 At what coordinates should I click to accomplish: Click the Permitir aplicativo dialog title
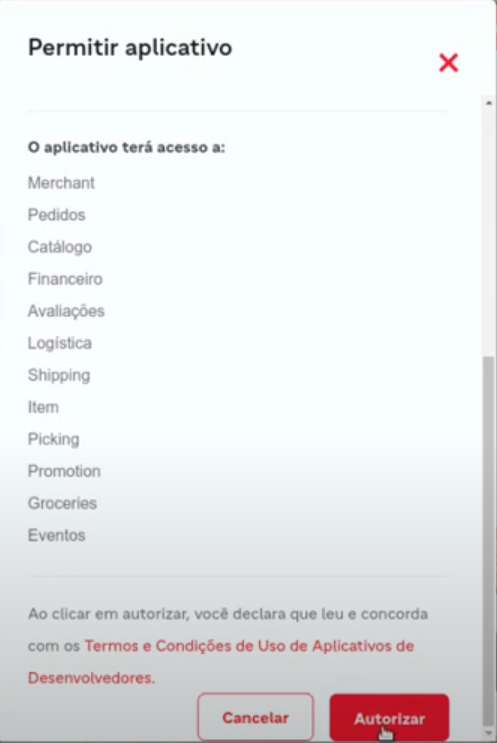[x=130, y=48]
